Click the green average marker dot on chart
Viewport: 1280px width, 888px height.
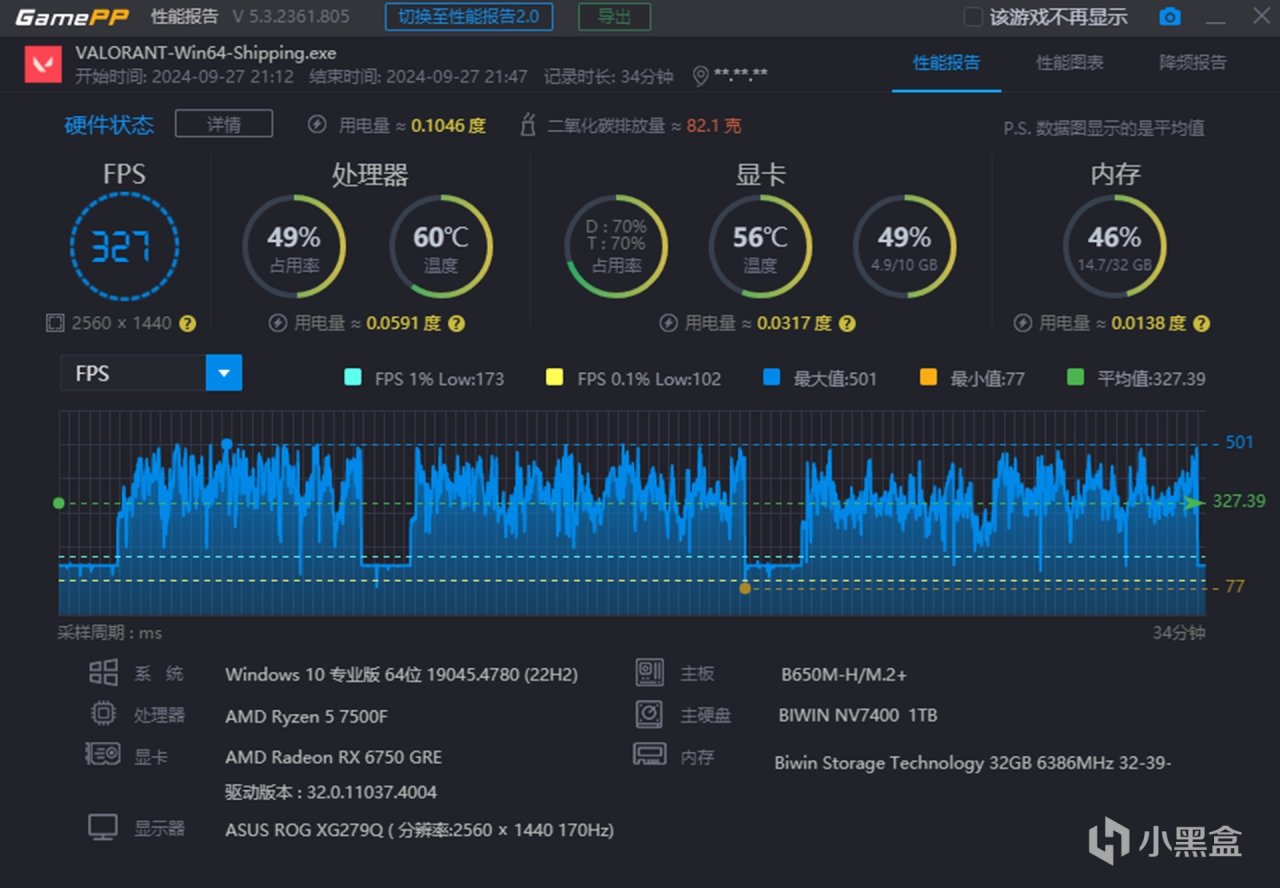pyautogui.click(x=59, y=503)
